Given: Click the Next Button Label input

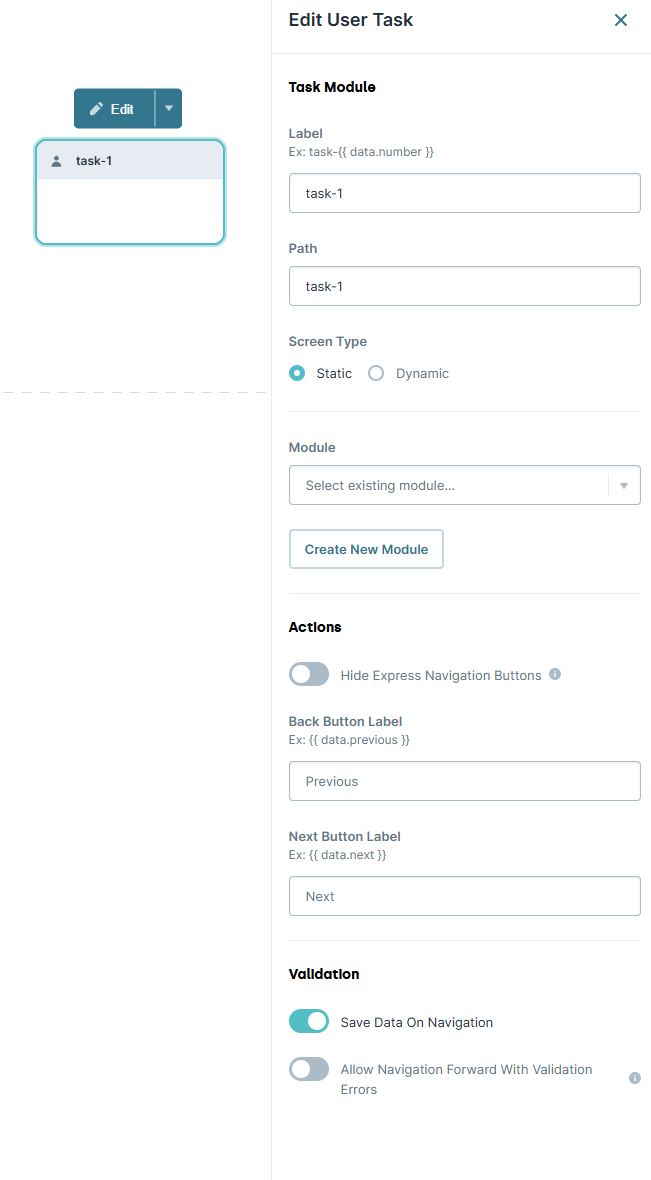Looking at the screenshot, I should (x=465, y=895).
